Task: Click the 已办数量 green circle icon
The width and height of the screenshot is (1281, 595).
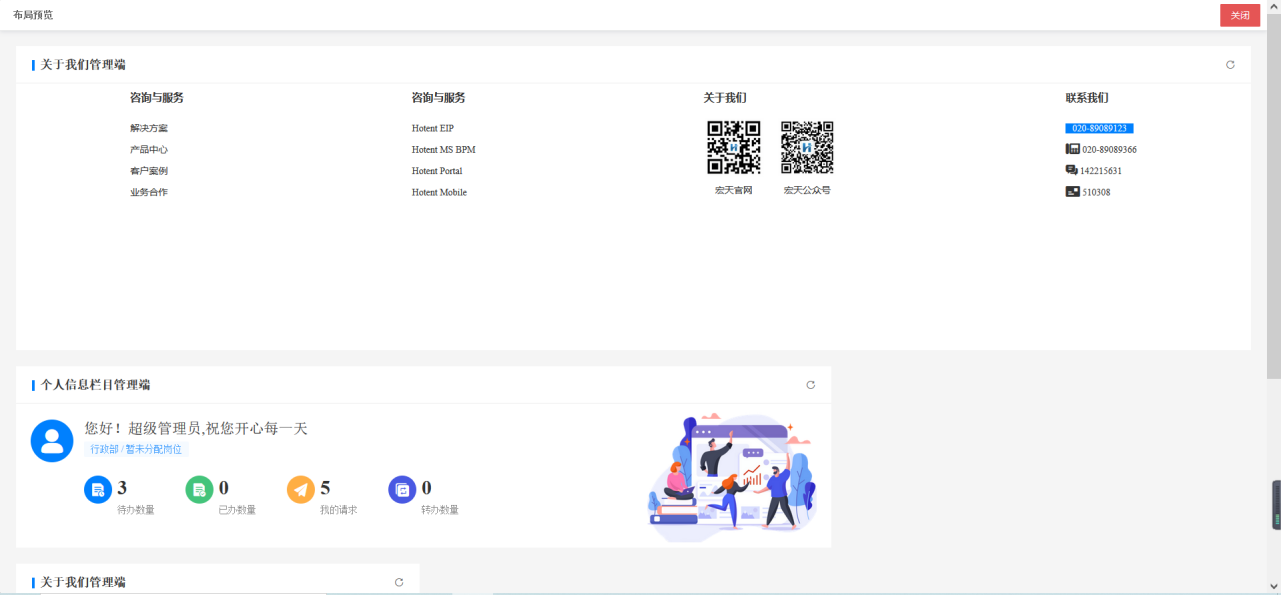Action: click(x=200, y=490)
